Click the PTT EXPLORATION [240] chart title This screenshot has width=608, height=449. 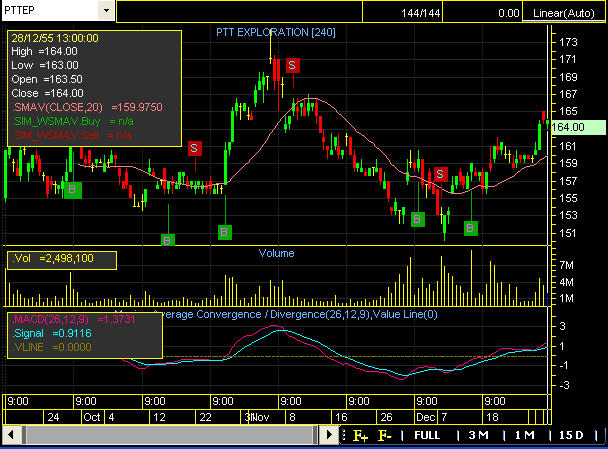pyautogui.click(x=276, y=32)
